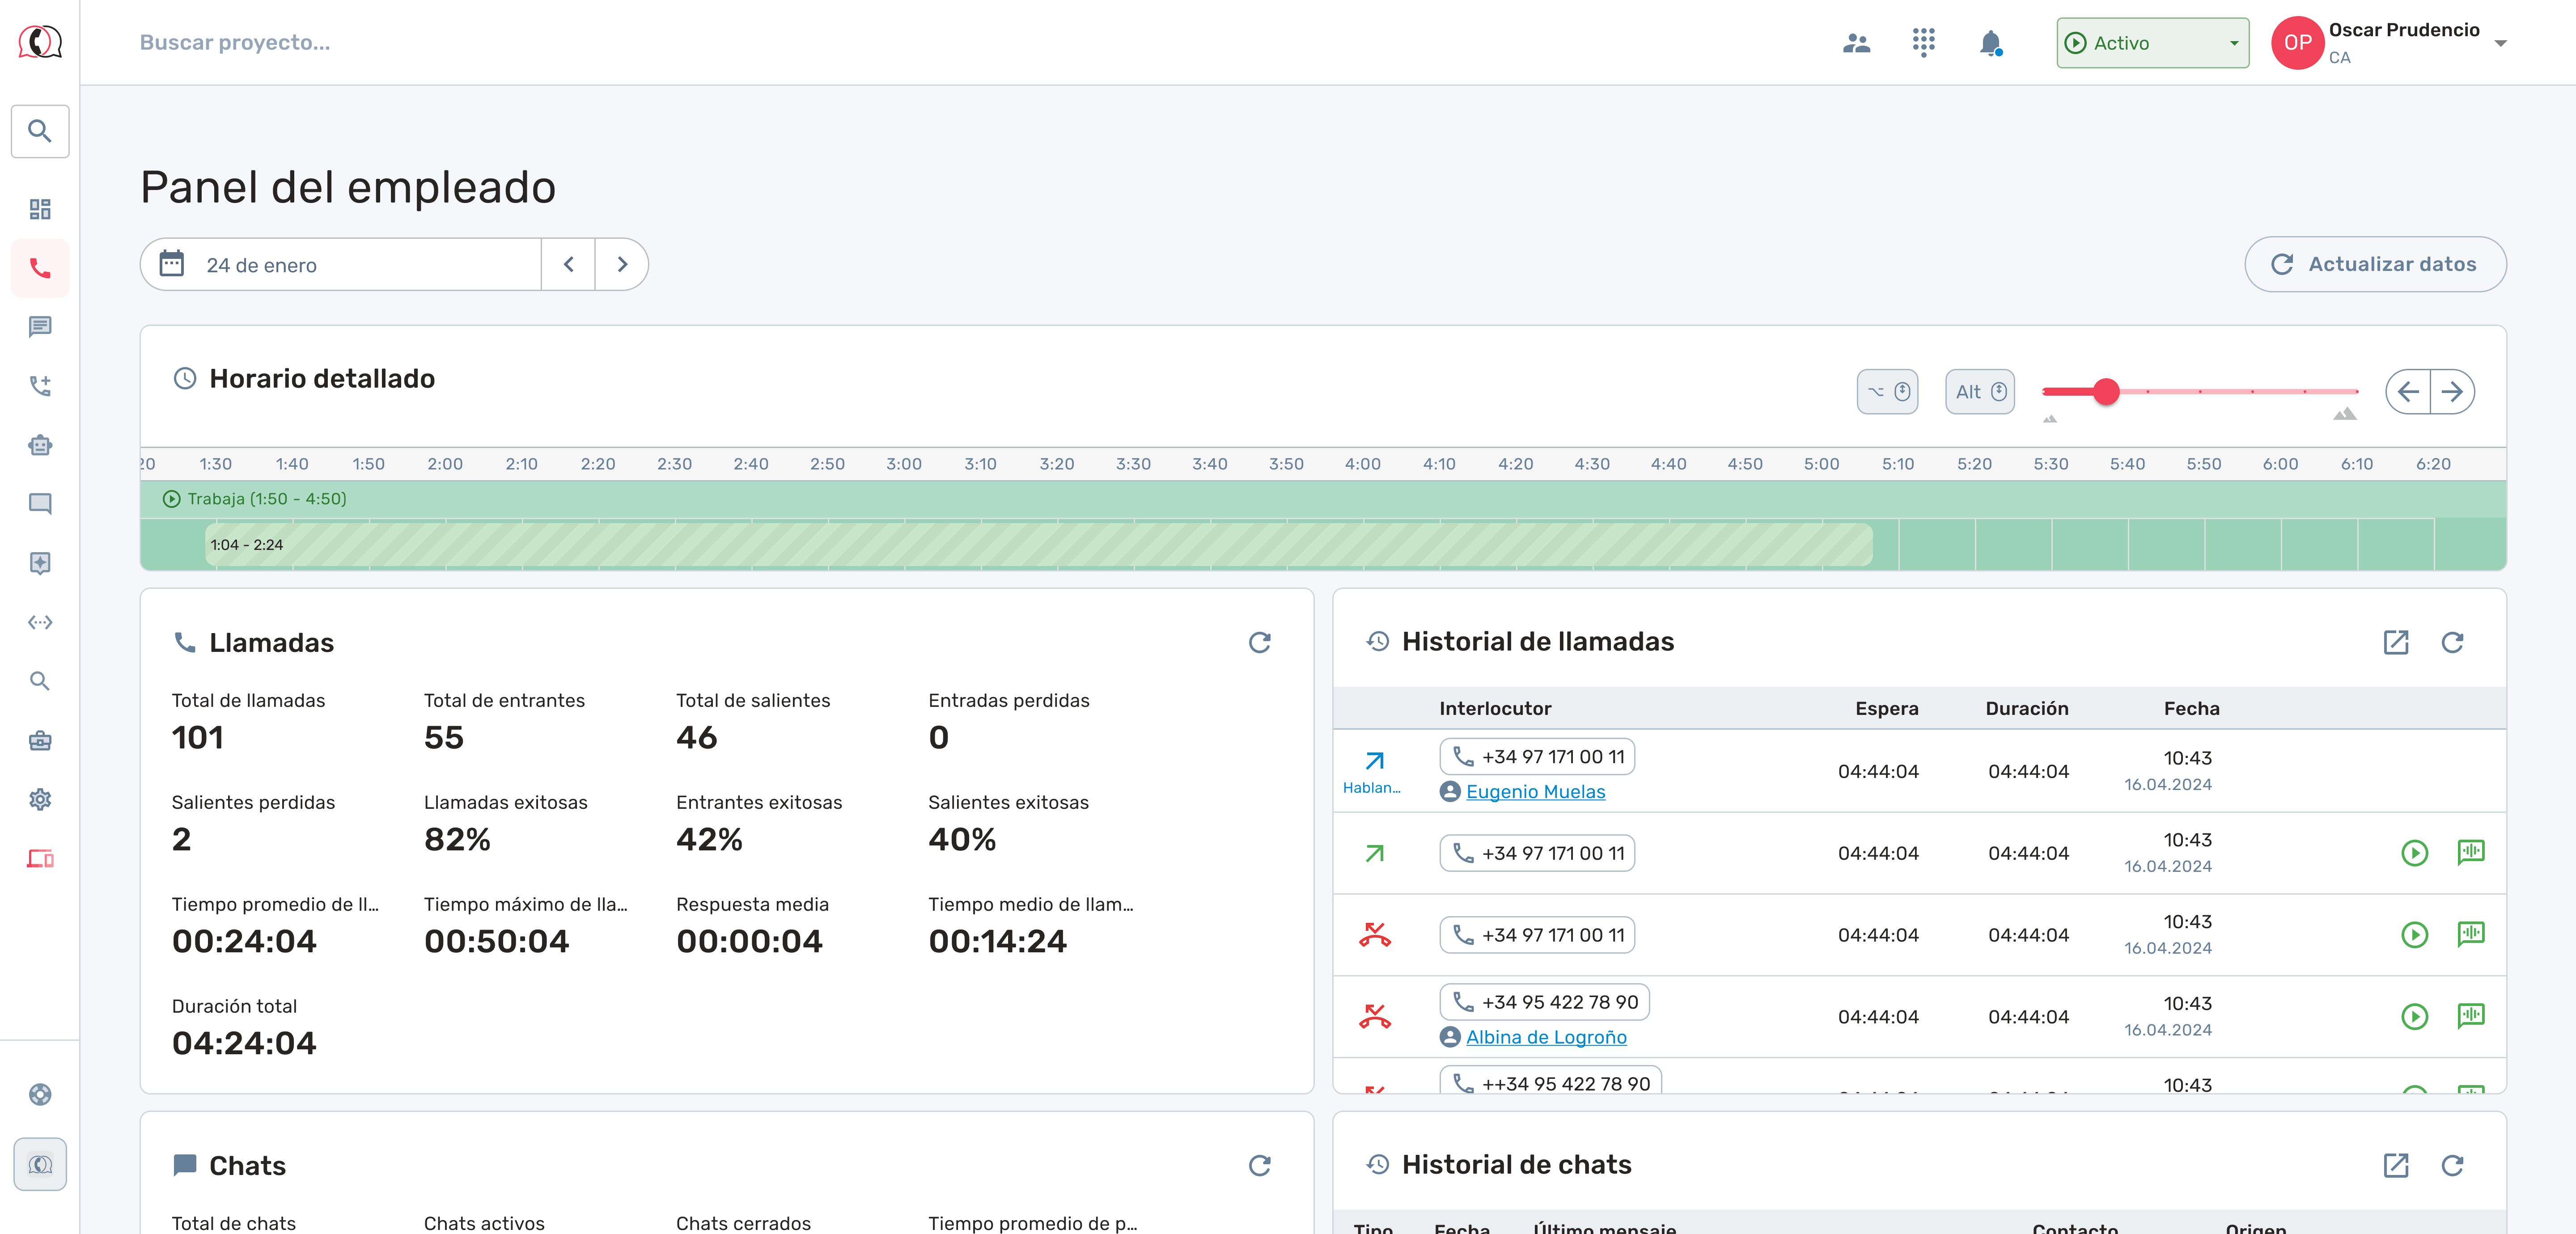Open the notifications bell
Image resolution: width=2576 pixels, height=1234 pixels.
[1990, 43]
